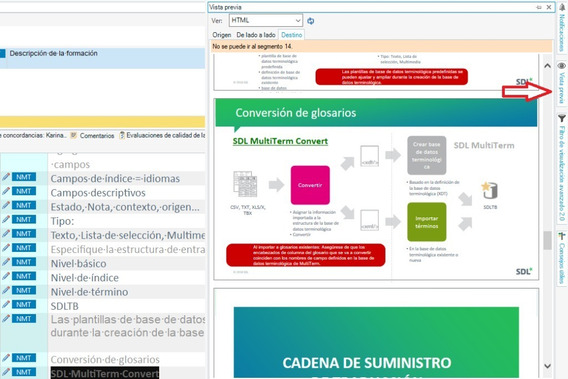
Task: Select the Conversión de glosarios segment text
Action: [105, 359]
